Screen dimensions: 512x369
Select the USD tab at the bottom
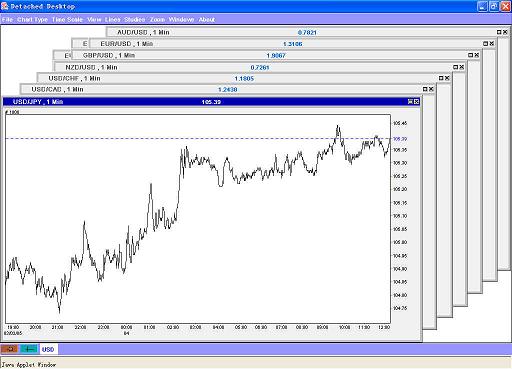tap(48, 349)
